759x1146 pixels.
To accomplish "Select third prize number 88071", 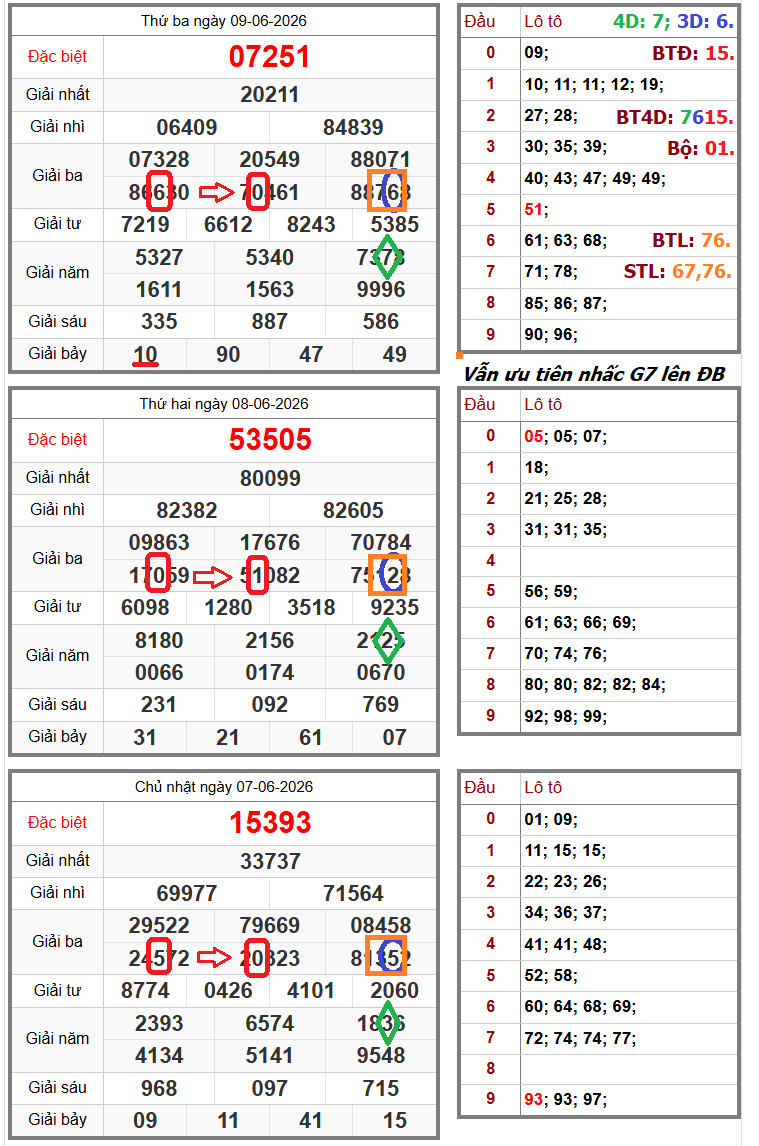I will click(x=380, y=159).
